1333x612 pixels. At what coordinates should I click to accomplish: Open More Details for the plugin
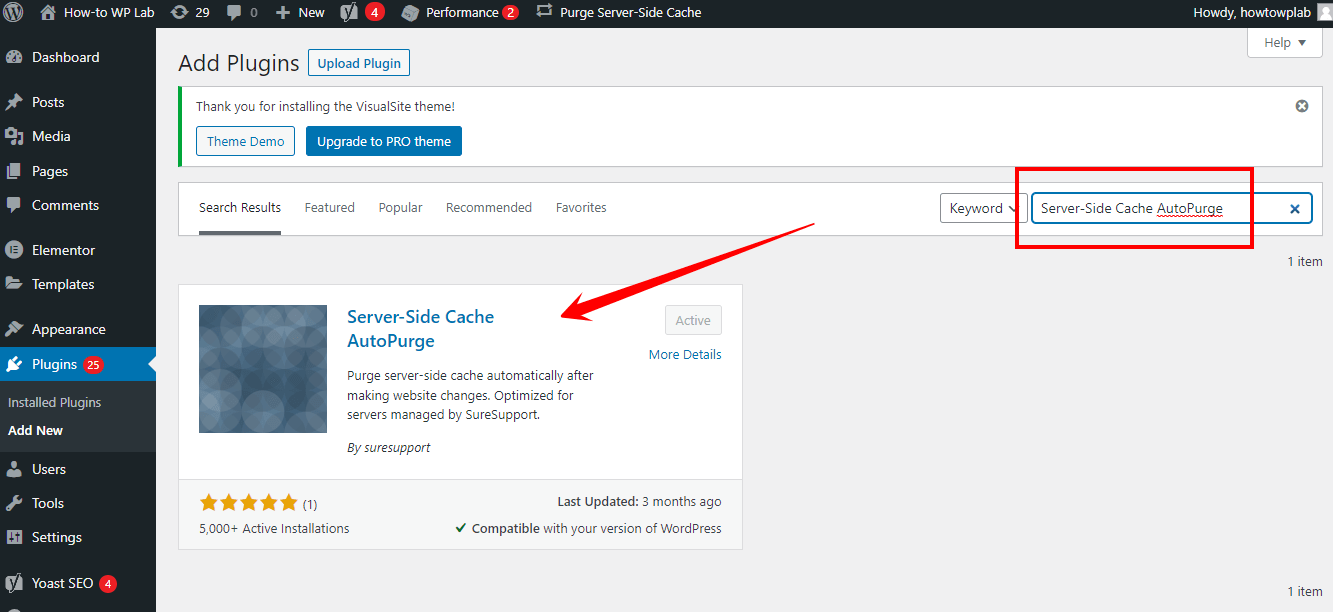[685, 355]
